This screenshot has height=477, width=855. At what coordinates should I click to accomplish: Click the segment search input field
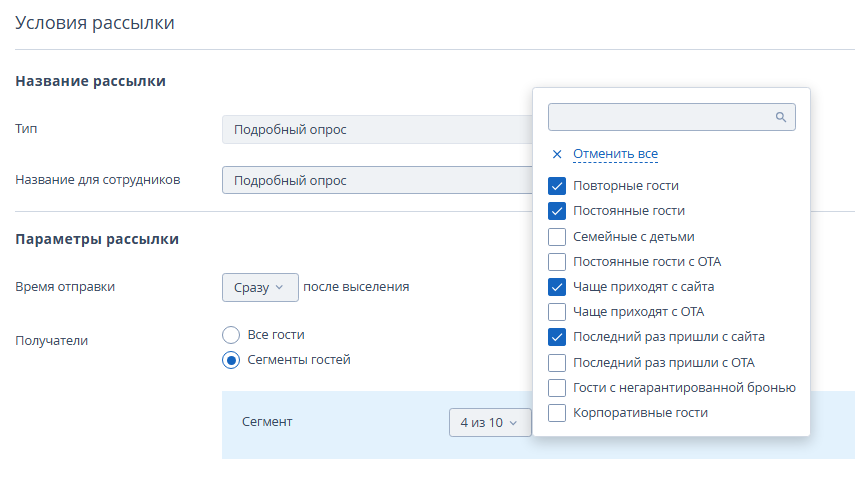point(661,117)
